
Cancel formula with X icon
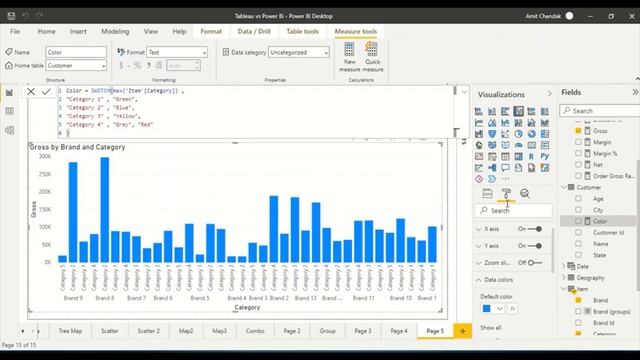tap(31, 91)
